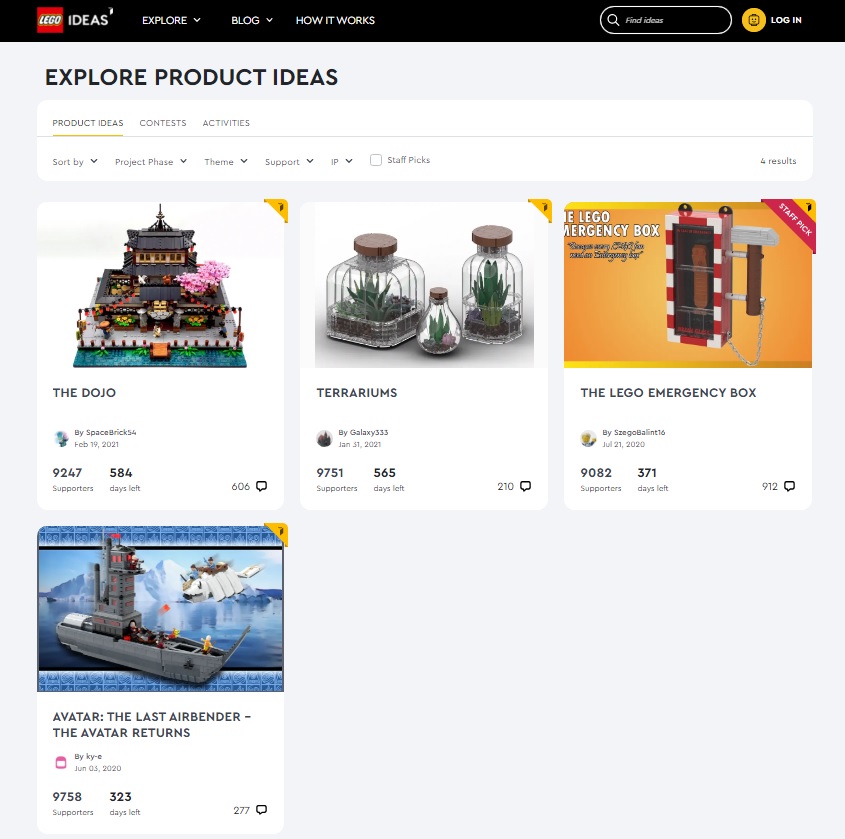Image resolution: width=845 pixels, height=839 pixels.
Task: Click the 565 days left value
Action: [x=385, y=473]
